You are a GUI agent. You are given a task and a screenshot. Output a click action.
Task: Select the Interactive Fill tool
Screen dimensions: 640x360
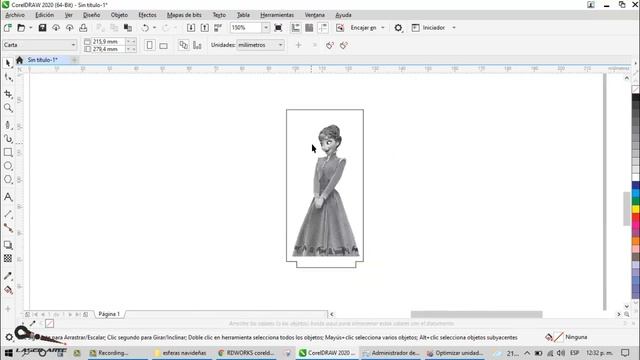coord(8,290)
